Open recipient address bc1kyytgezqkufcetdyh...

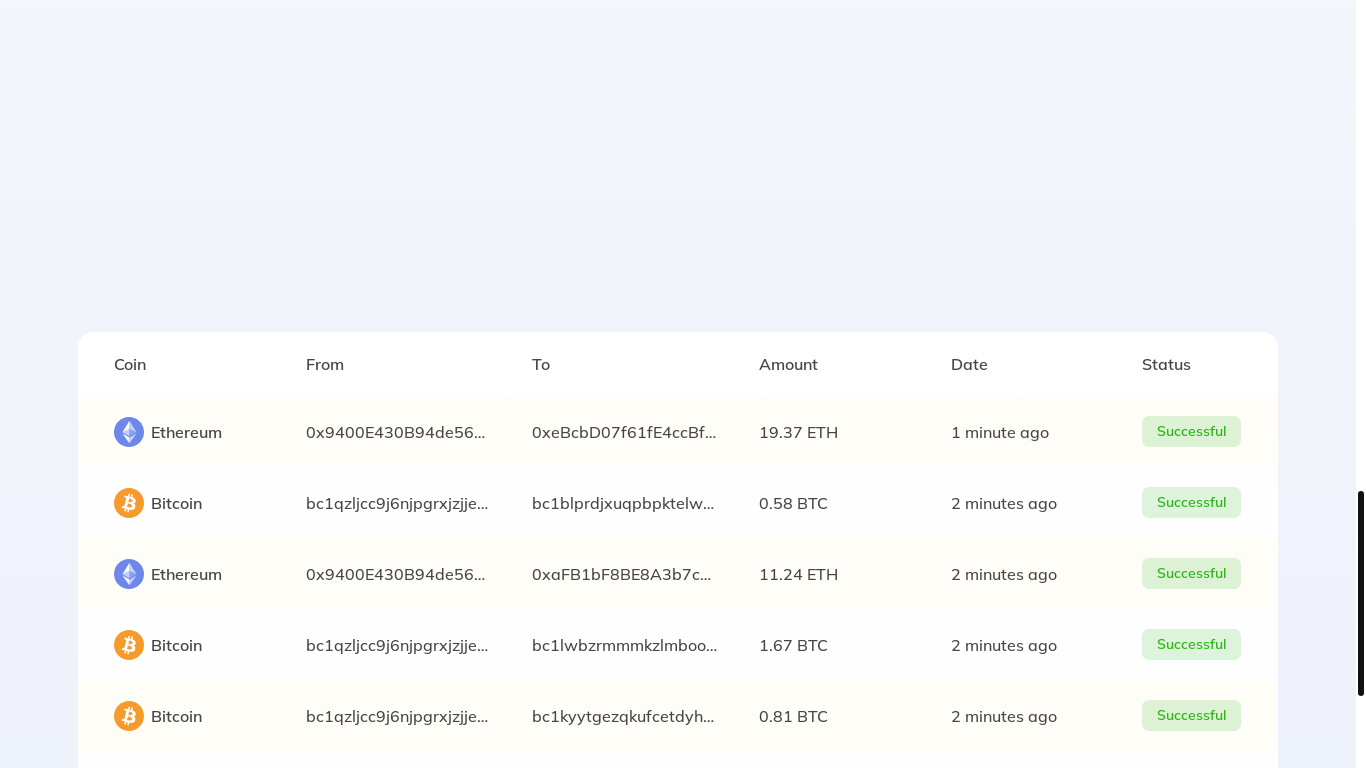pos(623,717)
